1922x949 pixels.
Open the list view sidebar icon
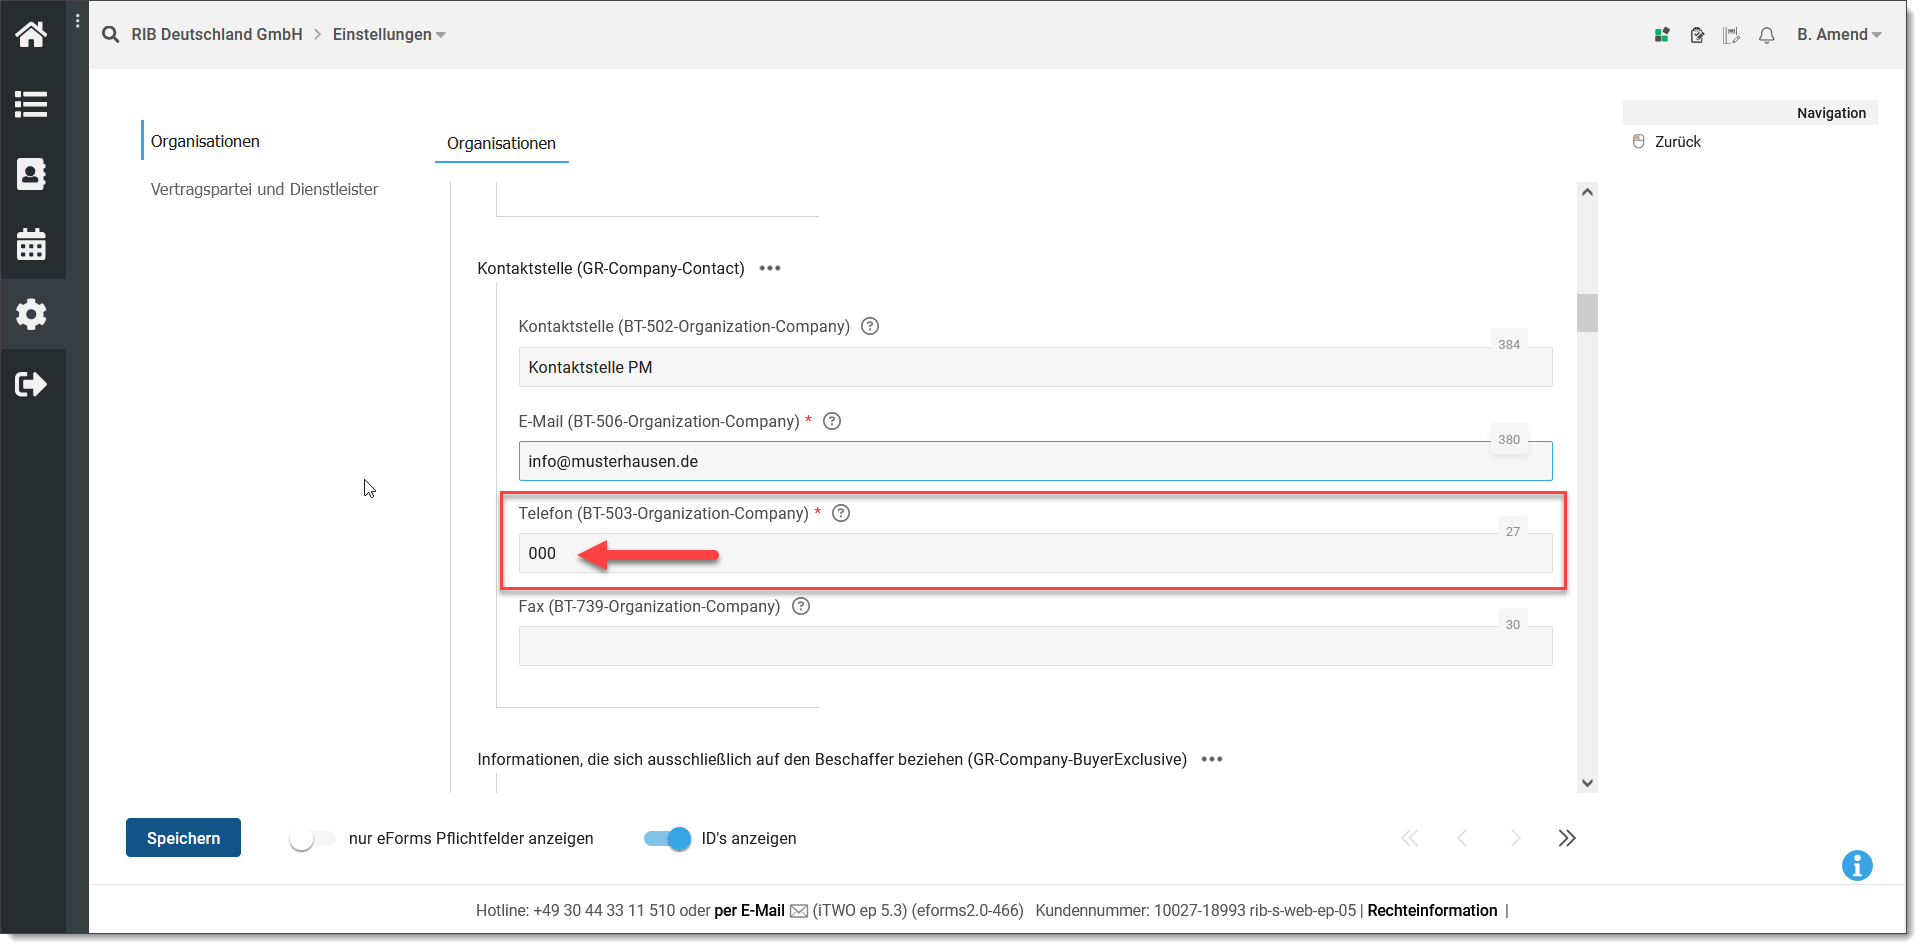(31, 104)
